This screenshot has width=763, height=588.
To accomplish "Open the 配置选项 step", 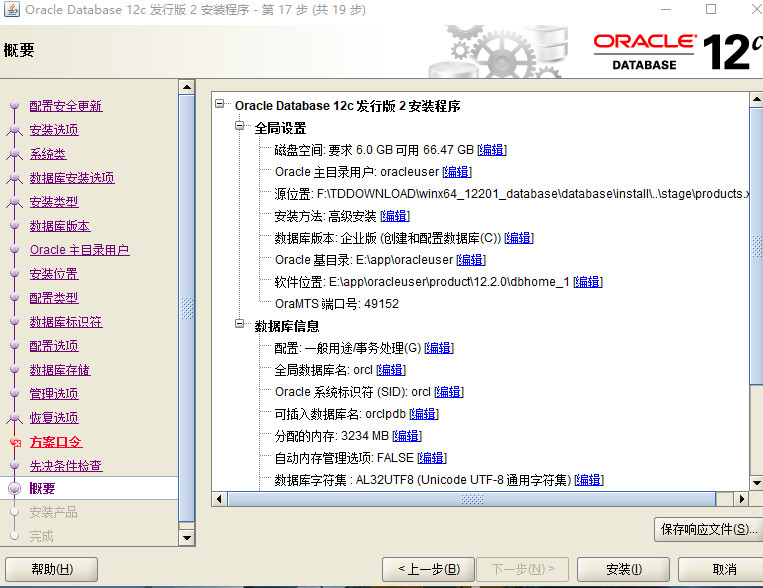I will [54, 346].
